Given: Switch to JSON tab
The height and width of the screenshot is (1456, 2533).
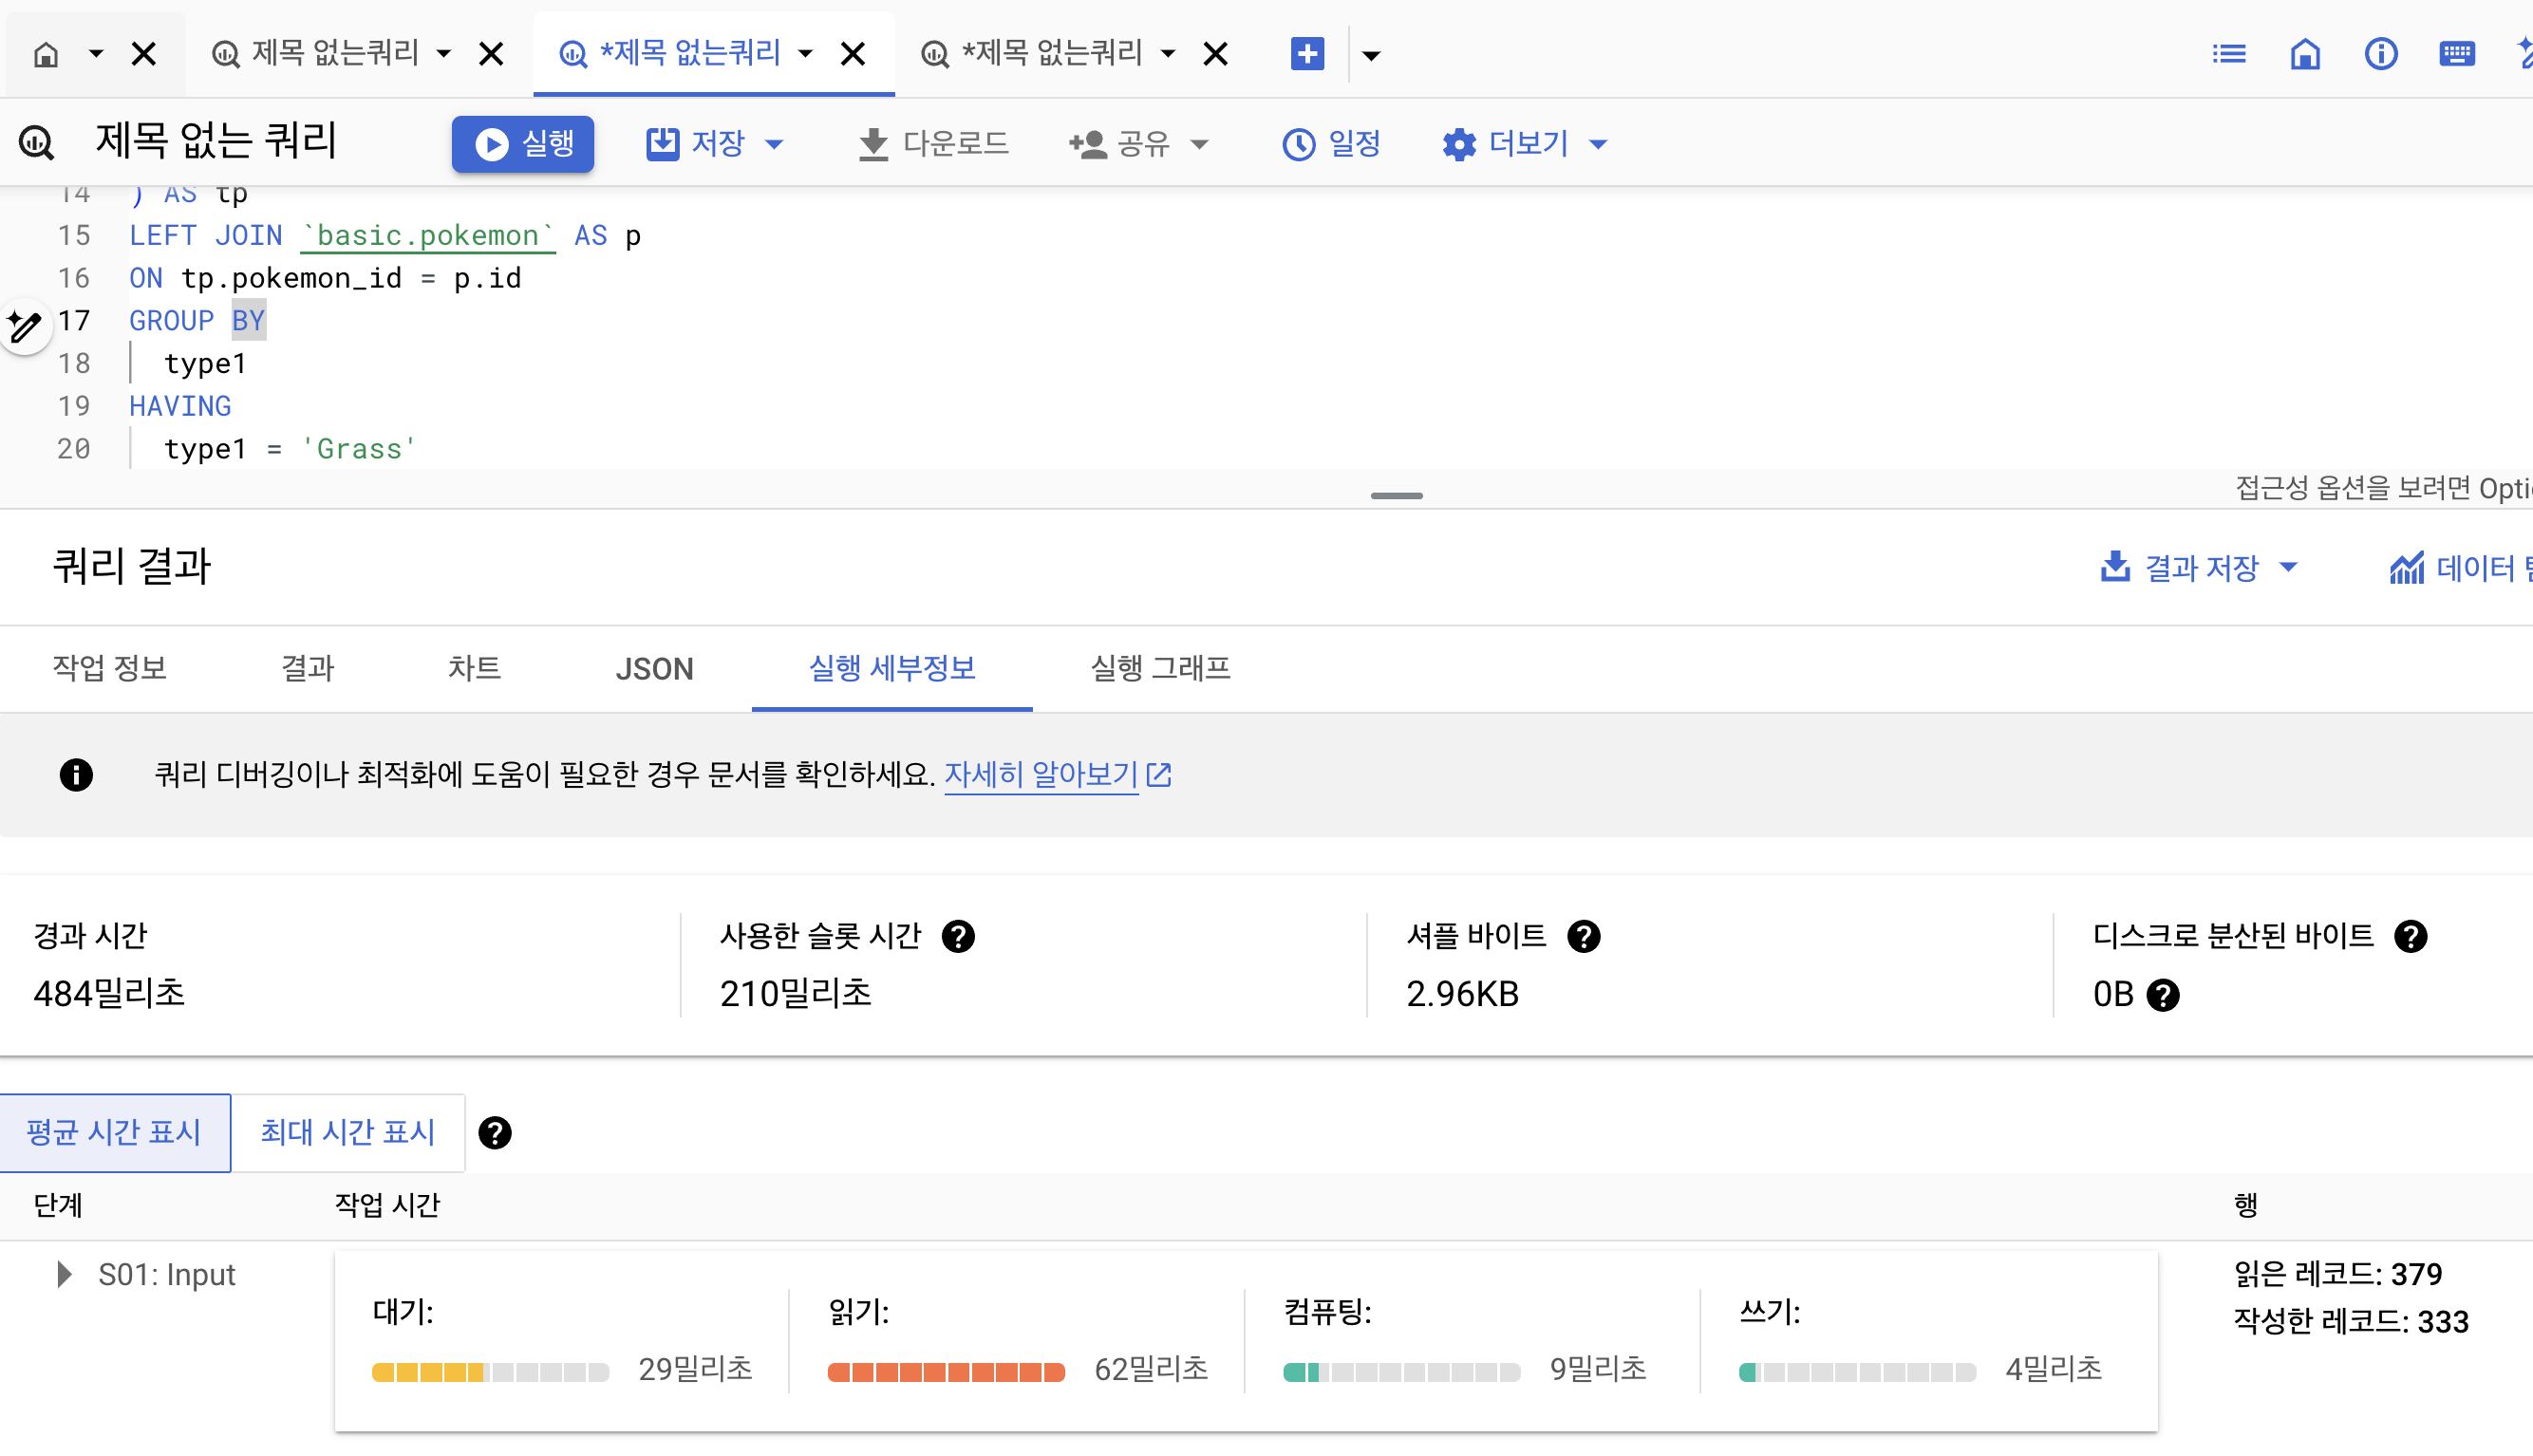Looking at the screenshot, I should tap(654, 668).
